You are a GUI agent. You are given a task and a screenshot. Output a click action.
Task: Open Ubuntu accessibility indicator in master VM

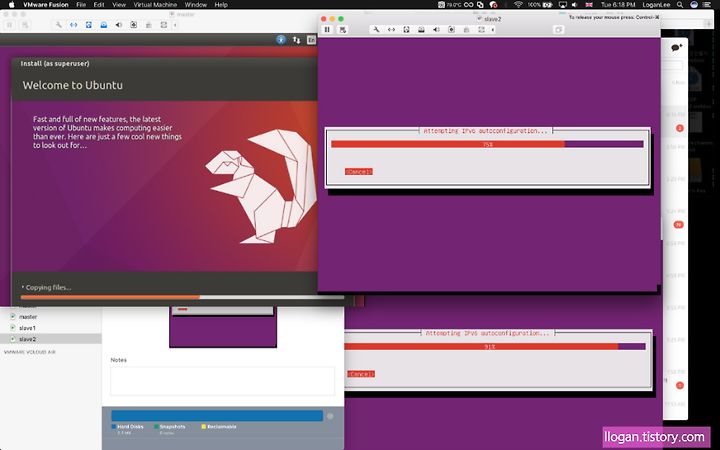pyautogui.click(x=281, y=40)
